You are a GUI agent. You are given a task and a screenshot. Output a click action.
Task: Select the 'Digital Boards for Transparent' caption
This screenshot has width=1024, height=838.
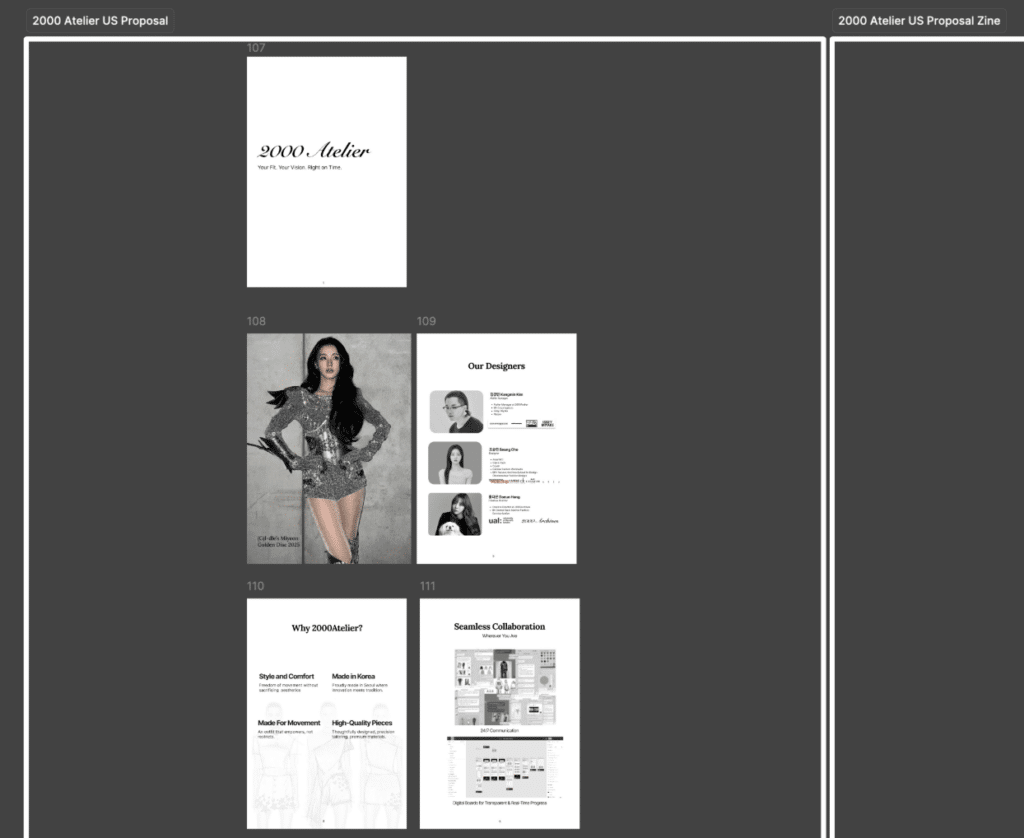click(500, 803)
